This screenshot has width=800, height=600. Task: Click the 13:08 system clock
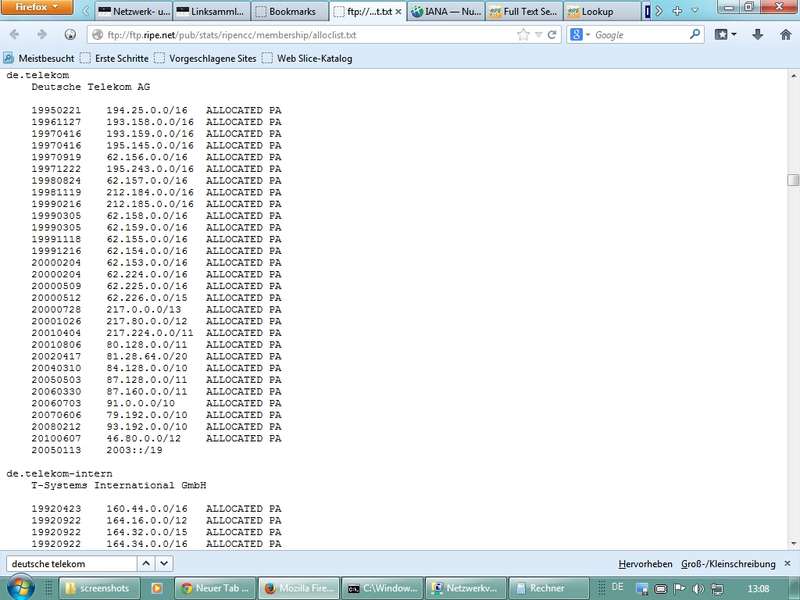[x=758, y=589]
